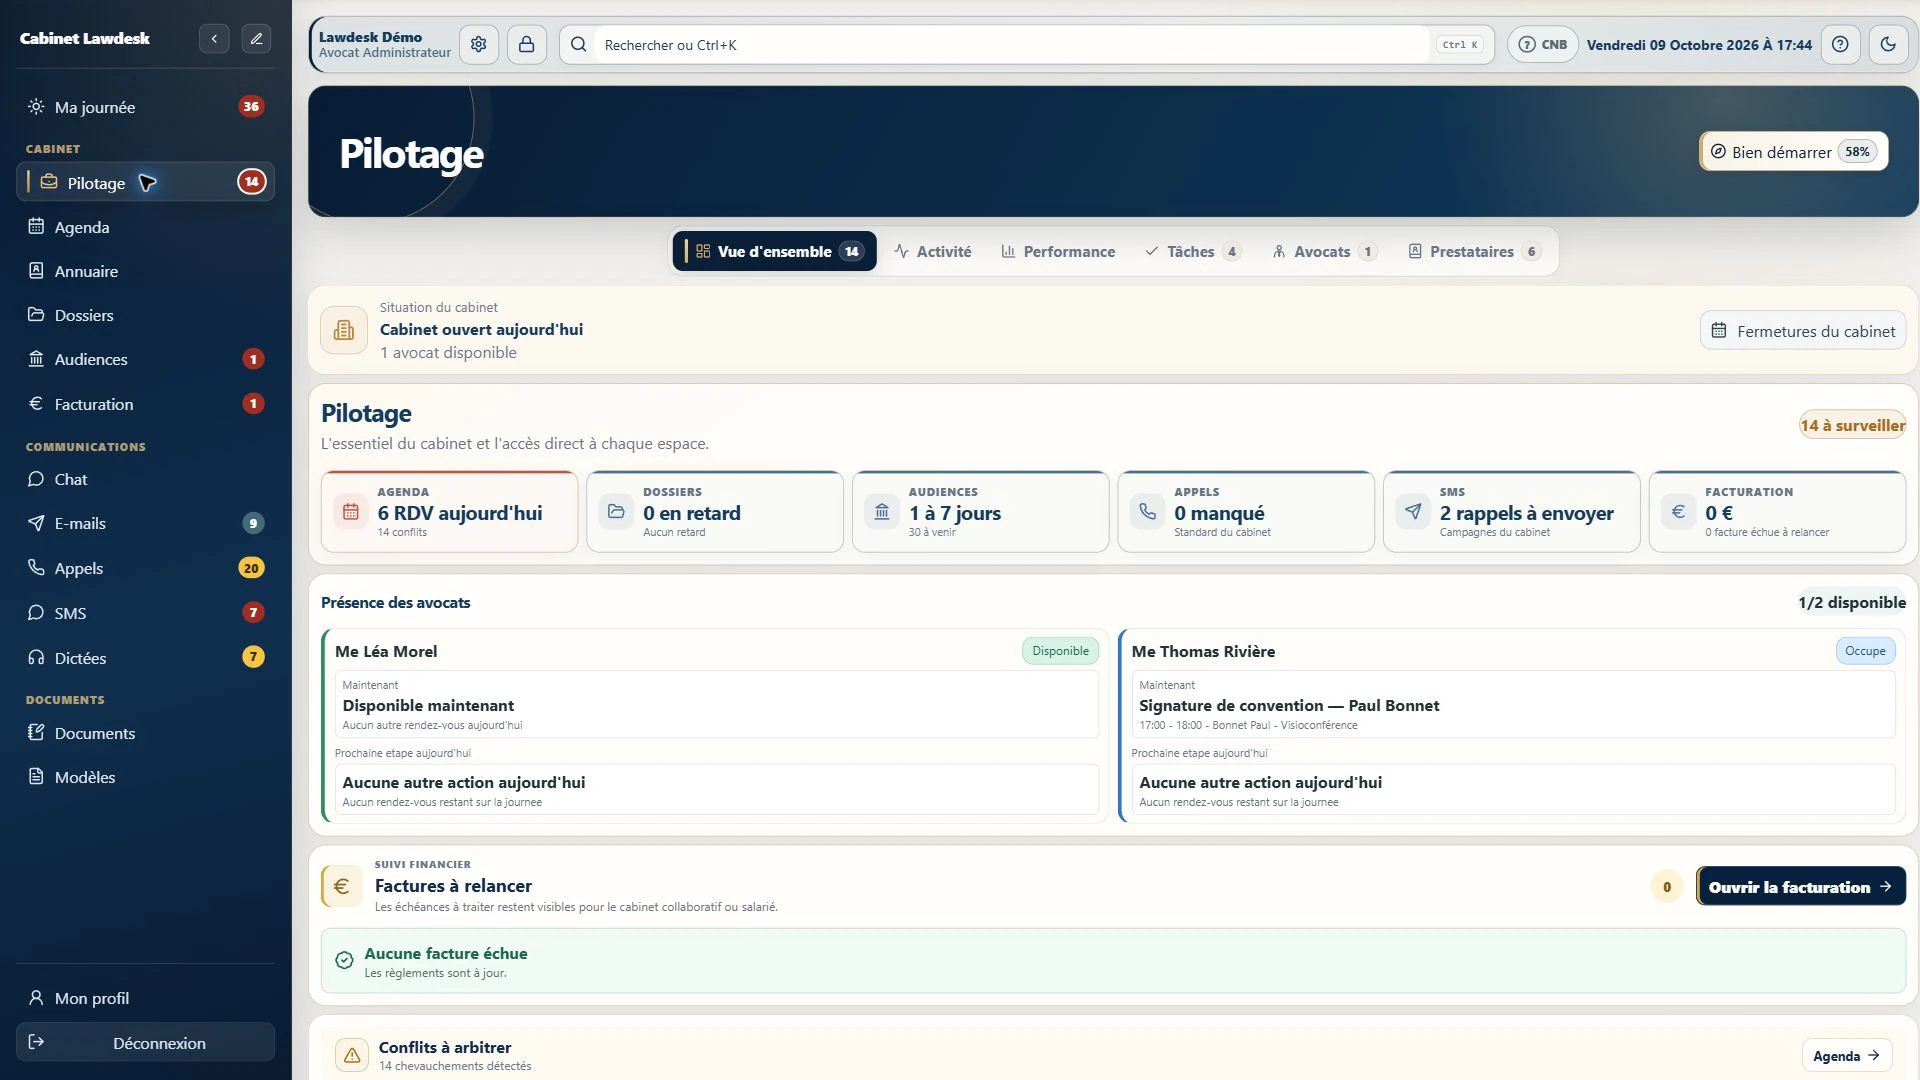Switch to the Avocats tab
The image size is (1920, 1080).
pos(1325,252)
